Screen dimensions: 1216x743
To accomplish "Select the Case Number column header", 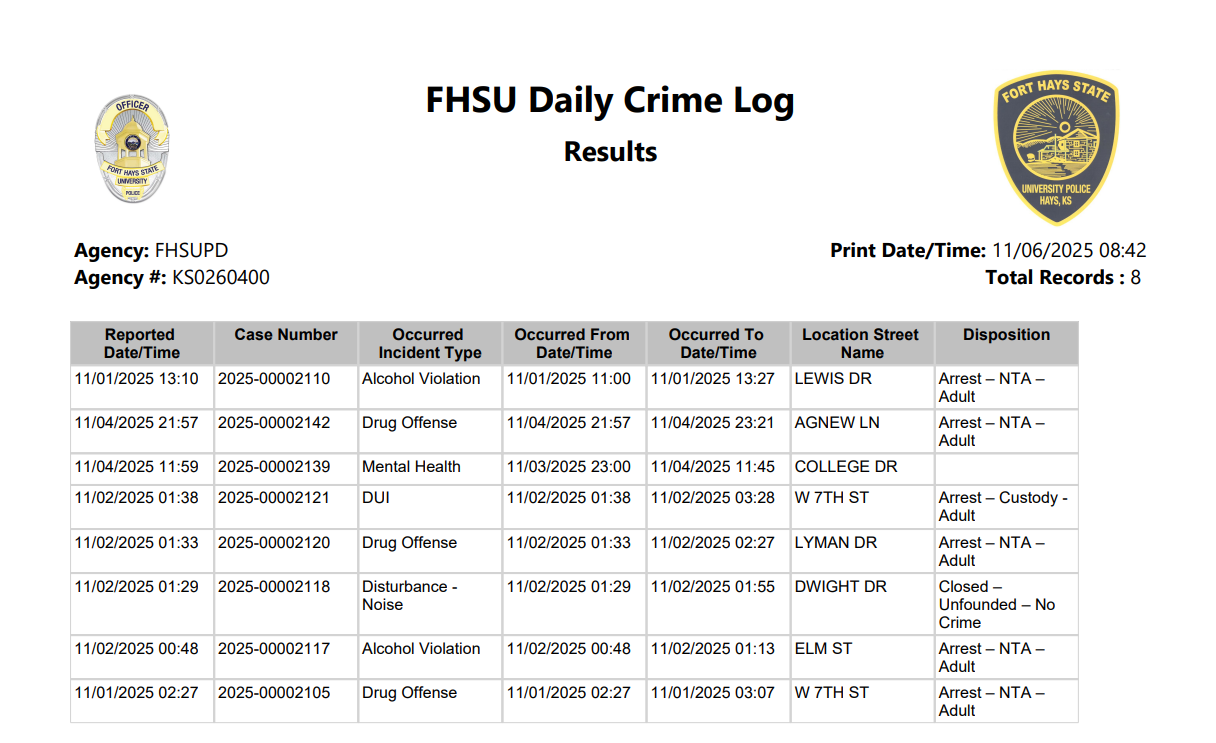I will 286,335.
